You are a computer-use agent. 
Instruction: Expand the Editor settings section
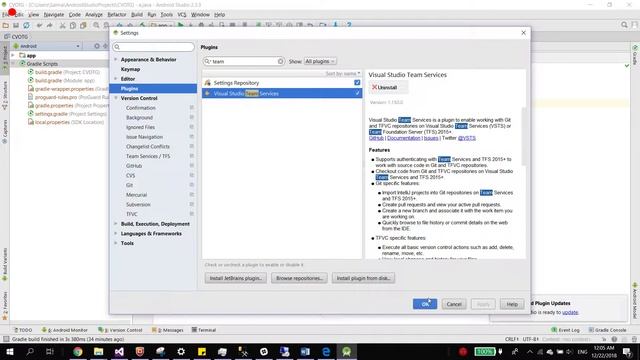point(116,79)
